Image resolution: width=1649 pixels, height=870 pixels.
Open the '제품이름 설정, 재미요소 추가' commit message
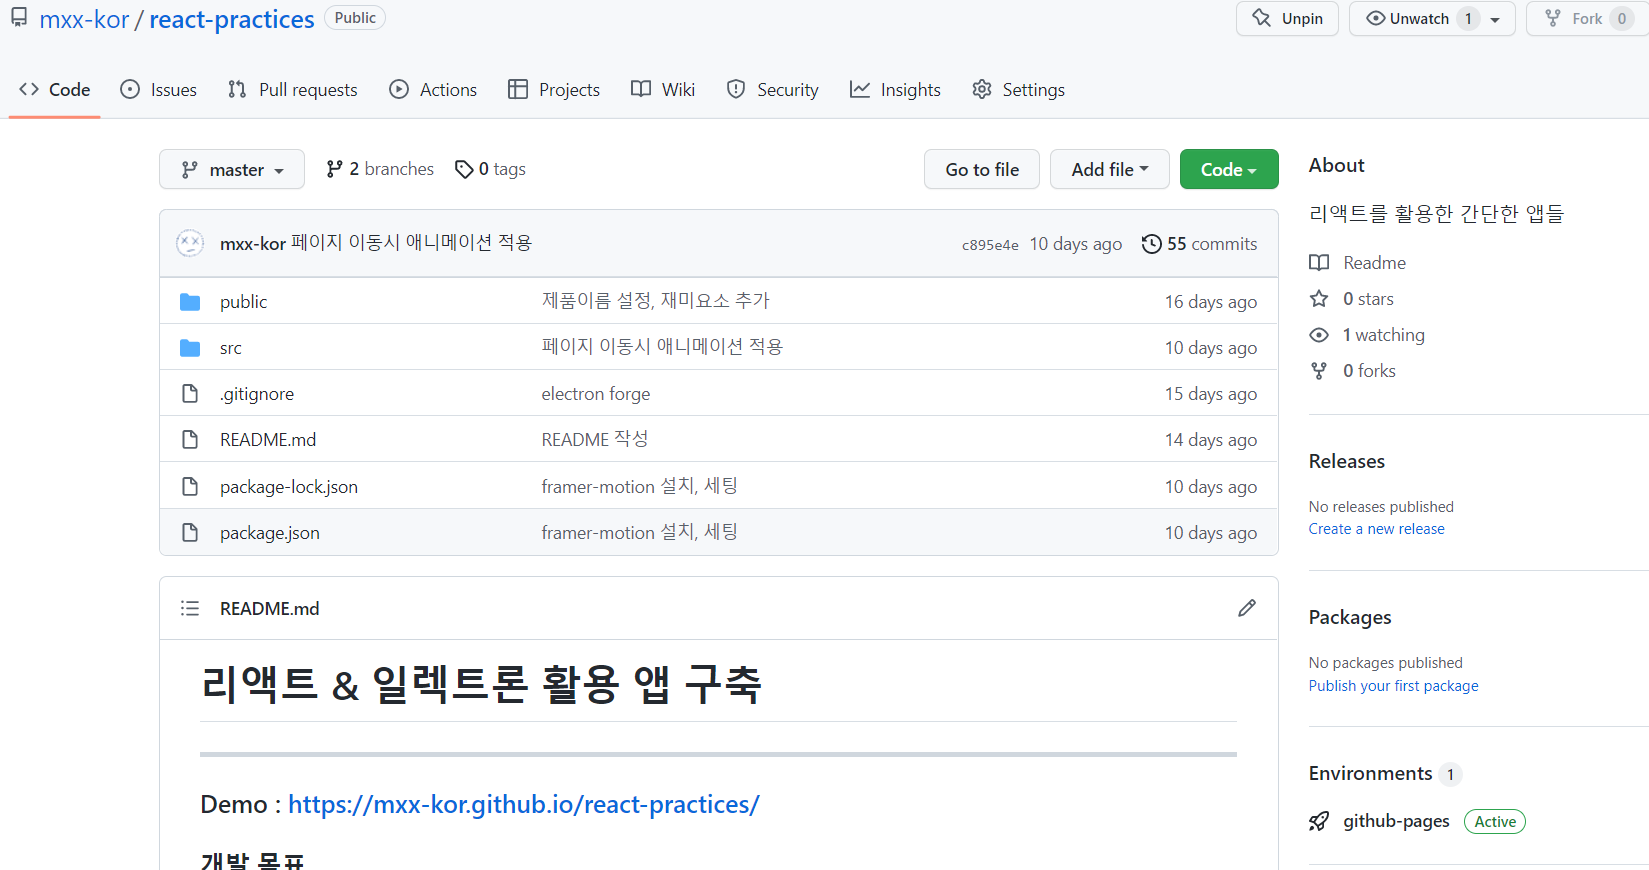point(656,301)
